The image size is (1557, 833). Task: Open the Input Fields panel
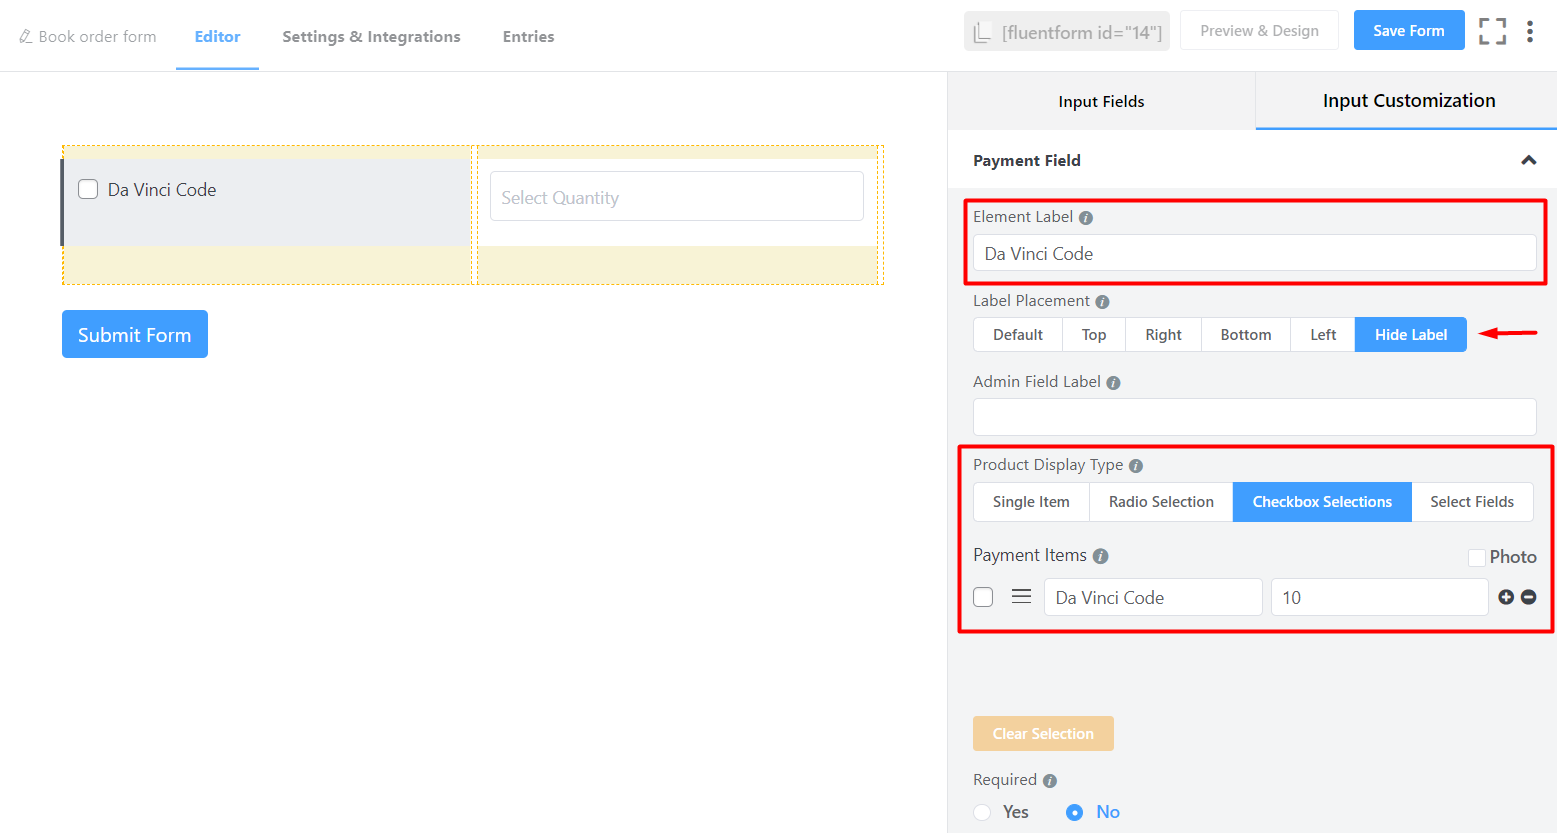(1101, 101)
